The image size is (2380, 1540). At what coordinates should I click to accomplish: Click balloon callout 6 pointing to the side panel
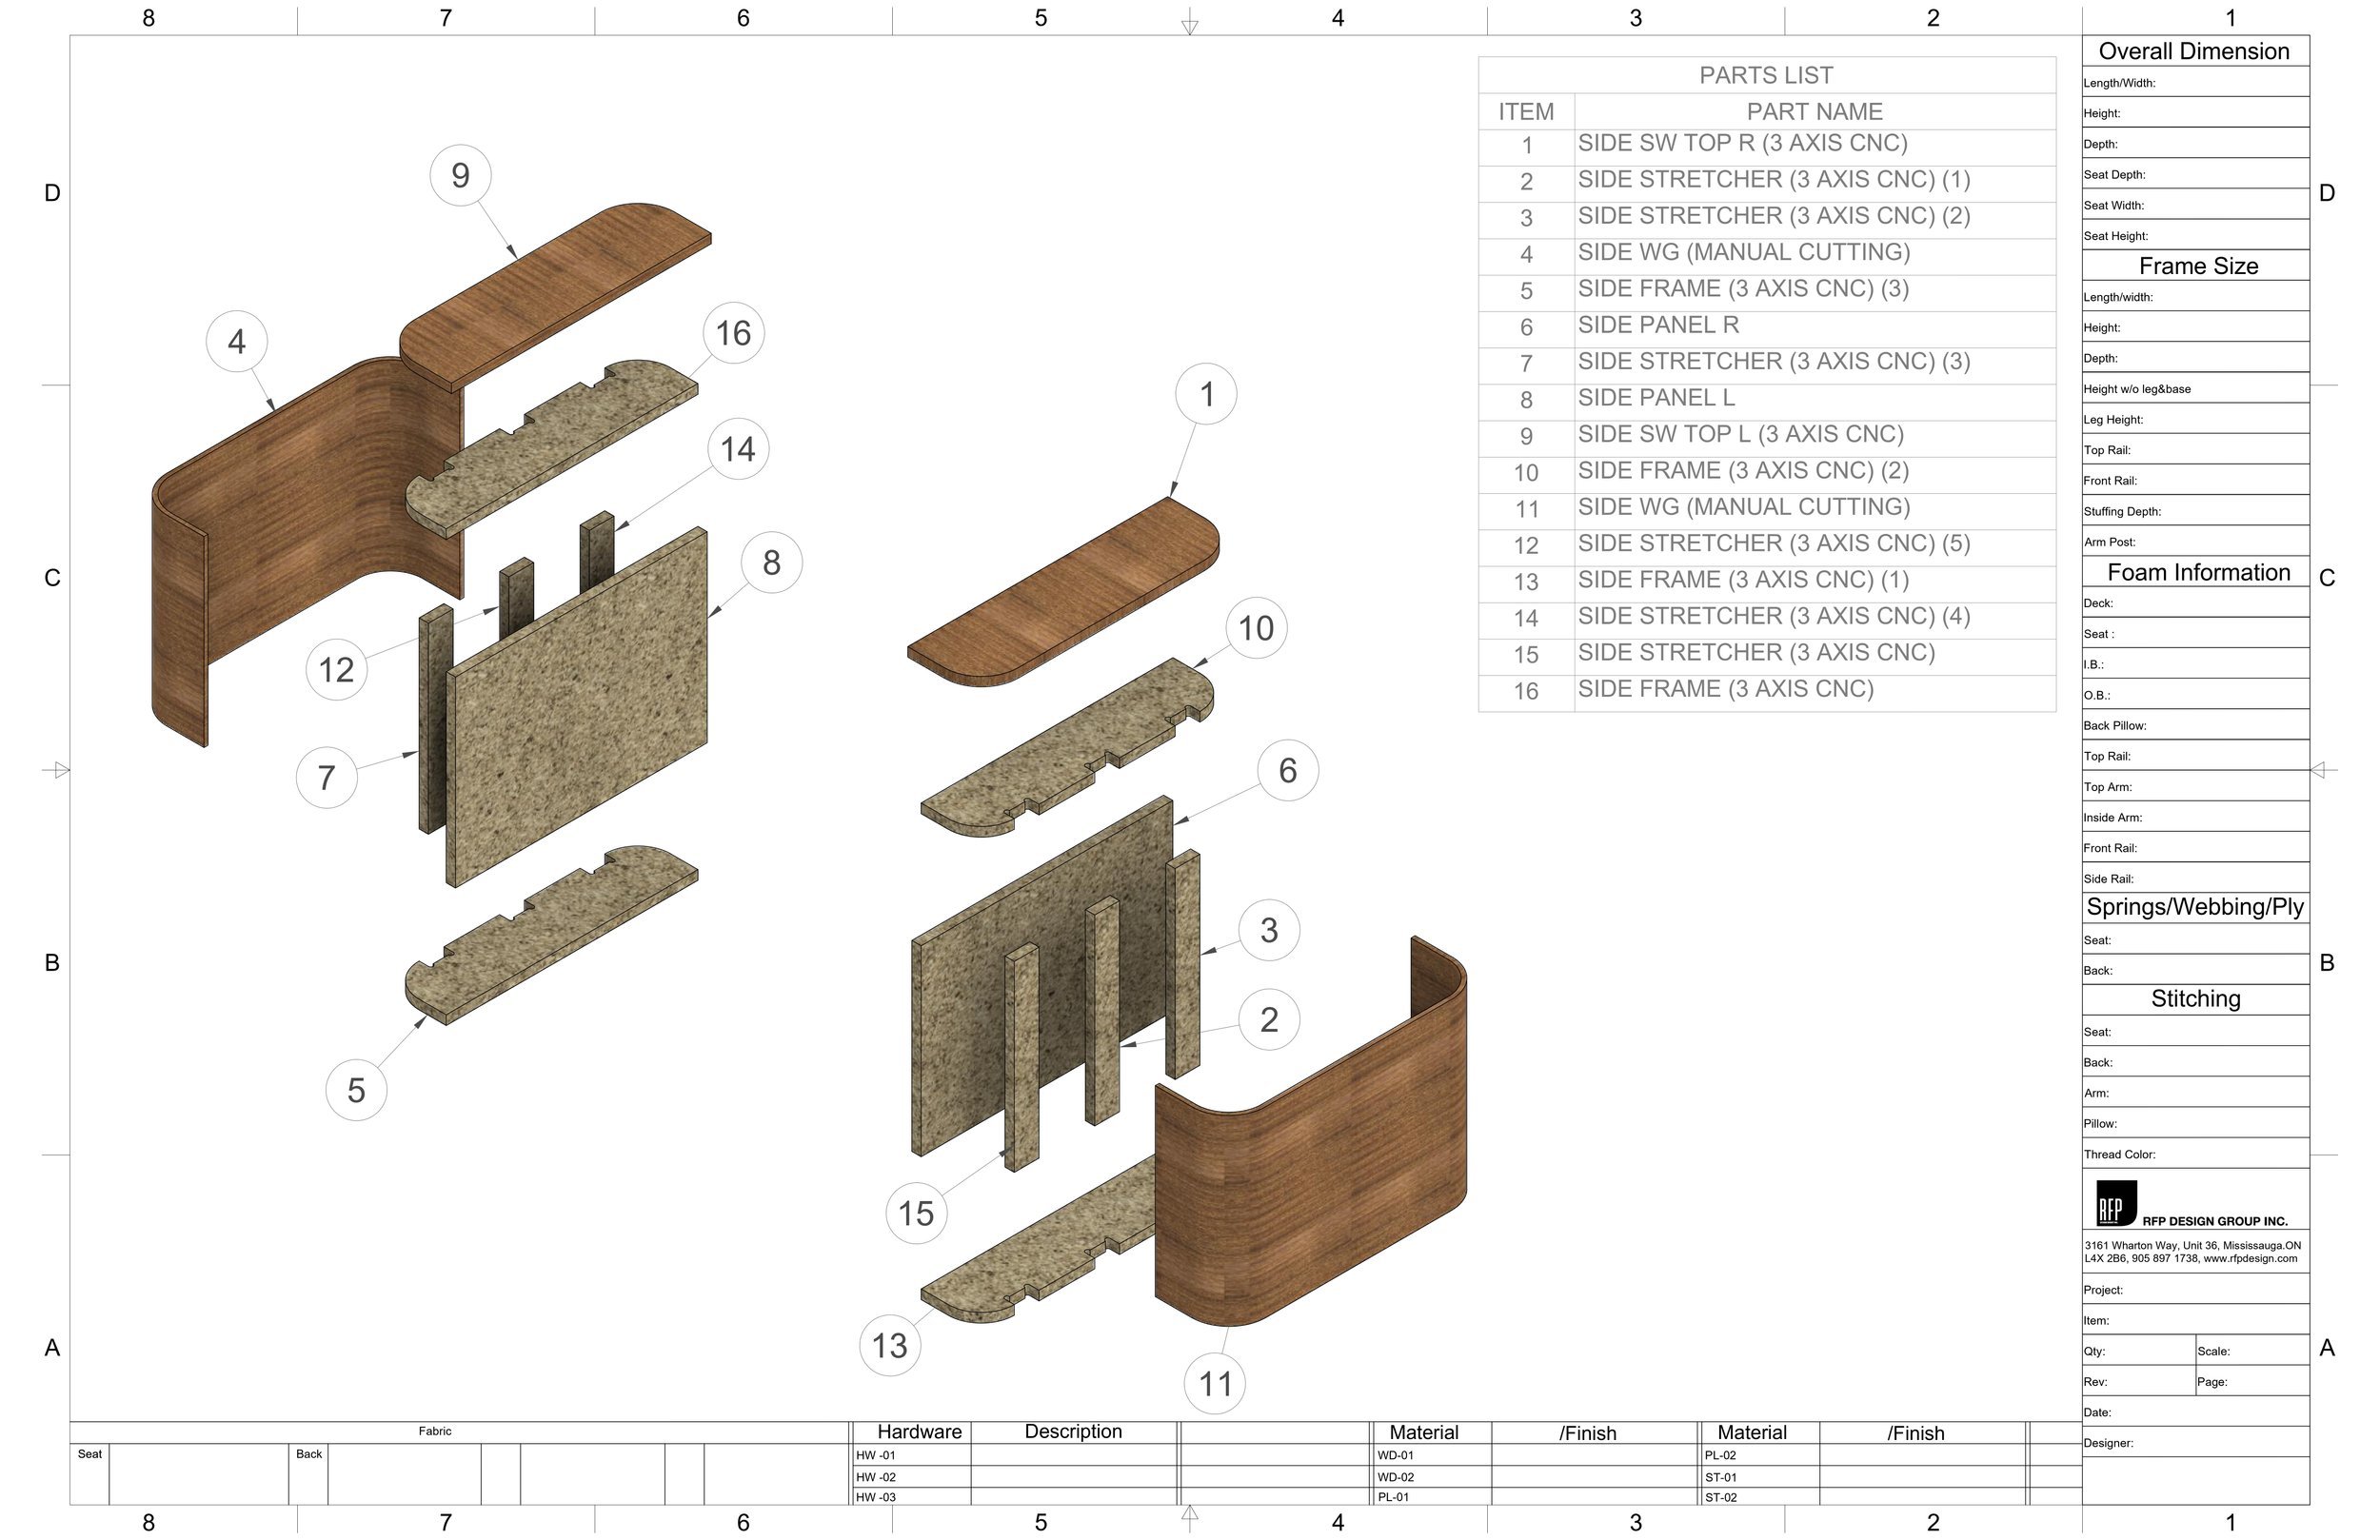(x=1287, y=771)
